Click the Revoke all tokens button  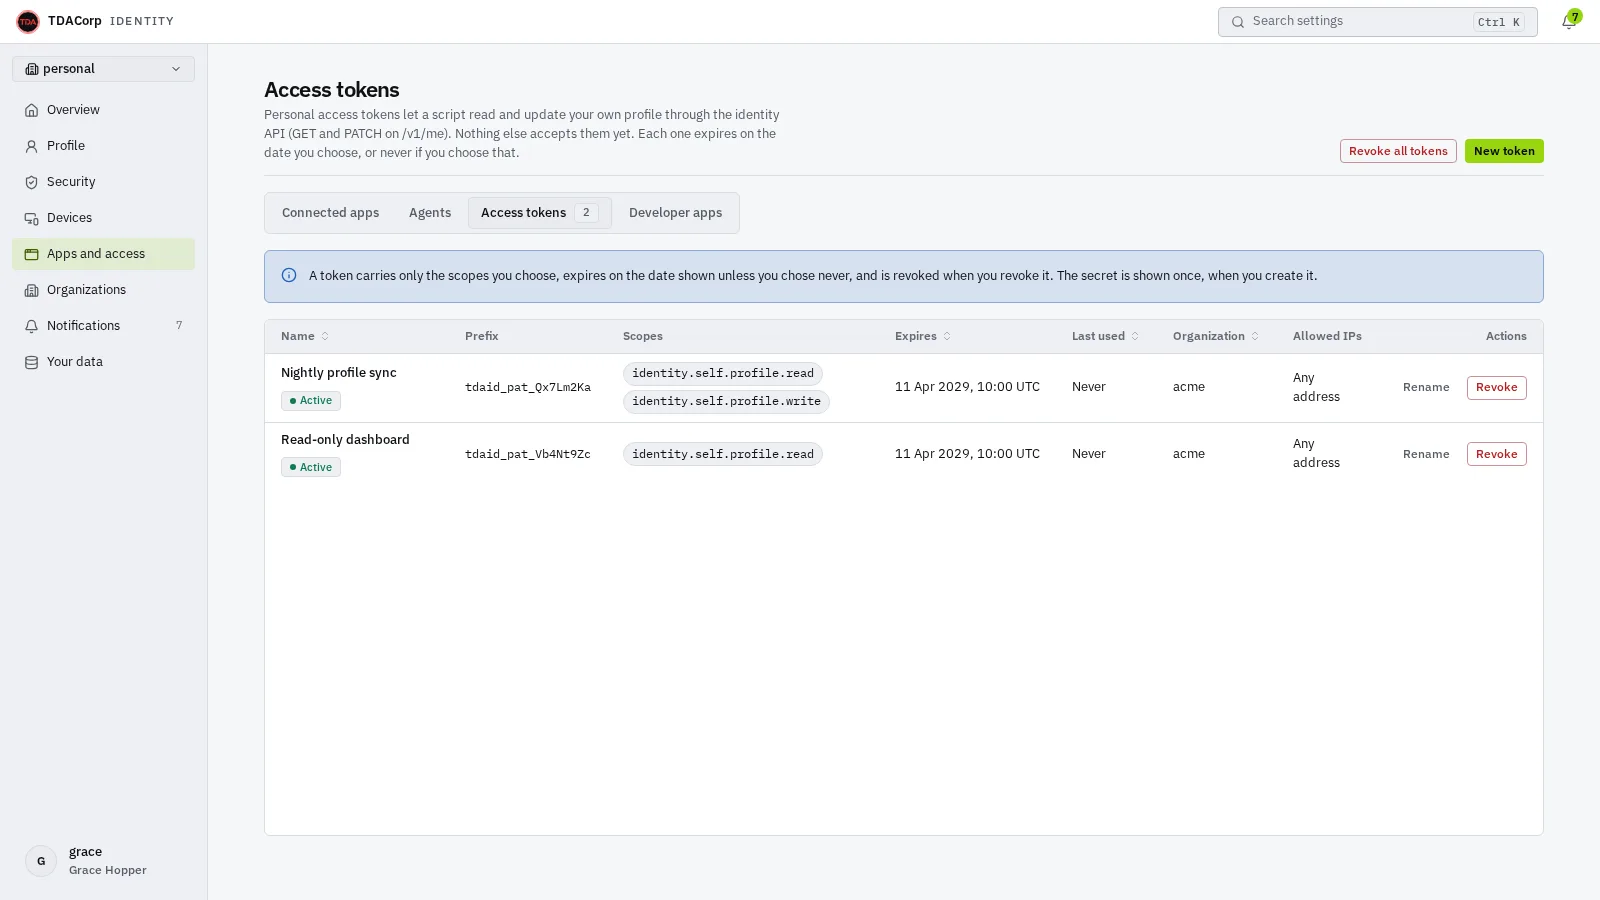point(1398,151)
